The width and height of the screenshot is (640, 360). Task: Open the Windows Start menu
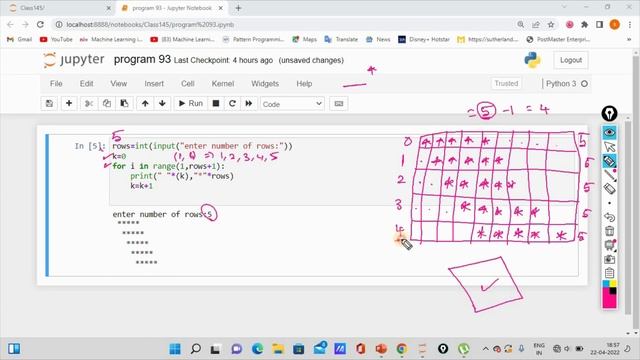175,349
